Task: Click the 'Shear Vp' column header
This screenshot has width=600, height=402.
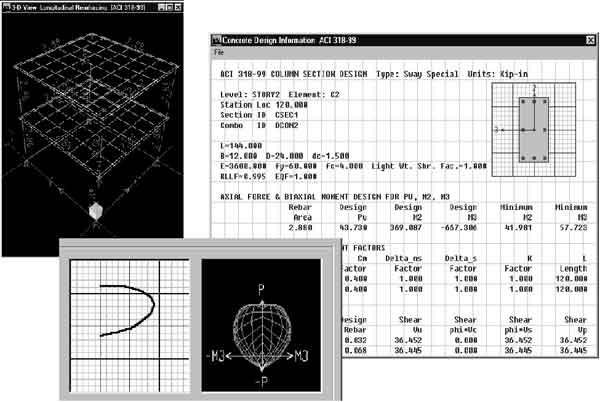Action: (576, 325)
